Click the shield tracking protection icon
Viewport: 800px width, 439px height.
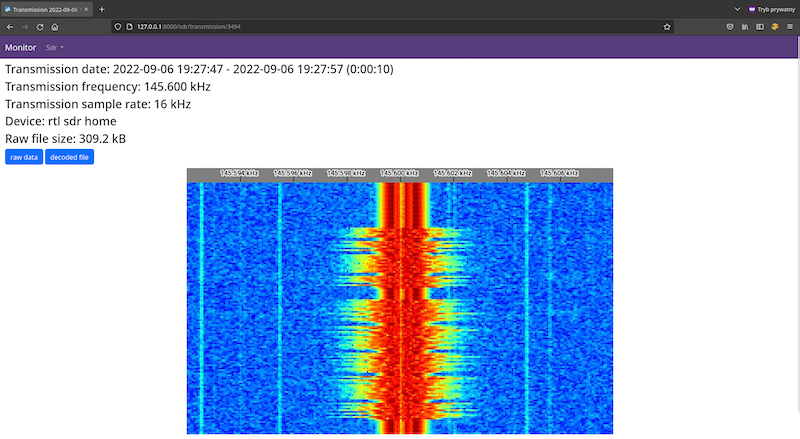[118, 27]
